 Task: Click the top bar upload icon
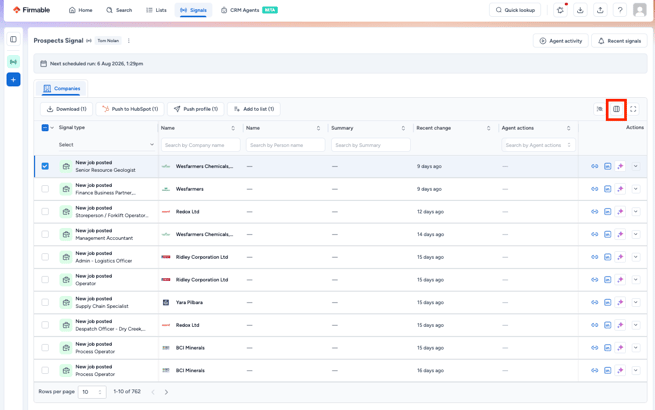600,10
